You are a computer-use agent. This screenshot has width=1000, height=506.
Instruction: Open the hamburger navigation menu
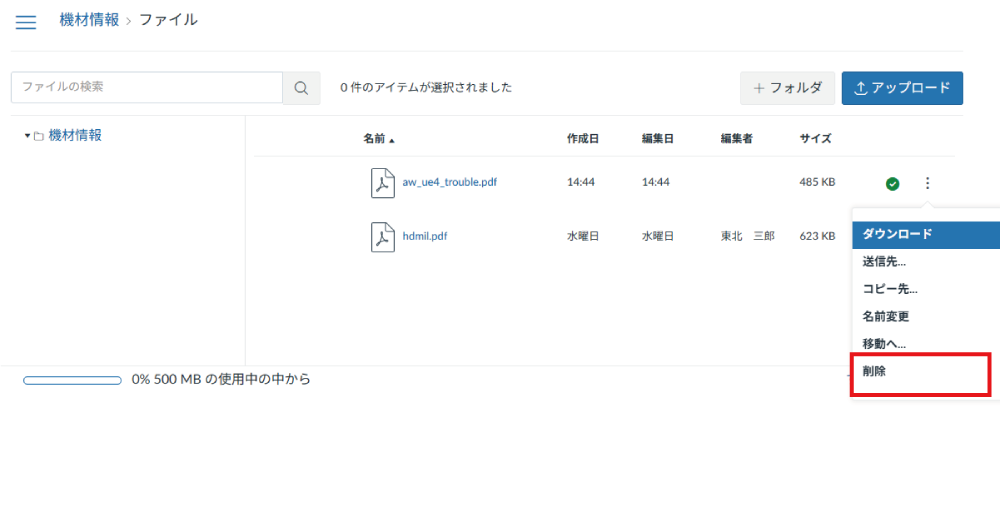[26, 22]
